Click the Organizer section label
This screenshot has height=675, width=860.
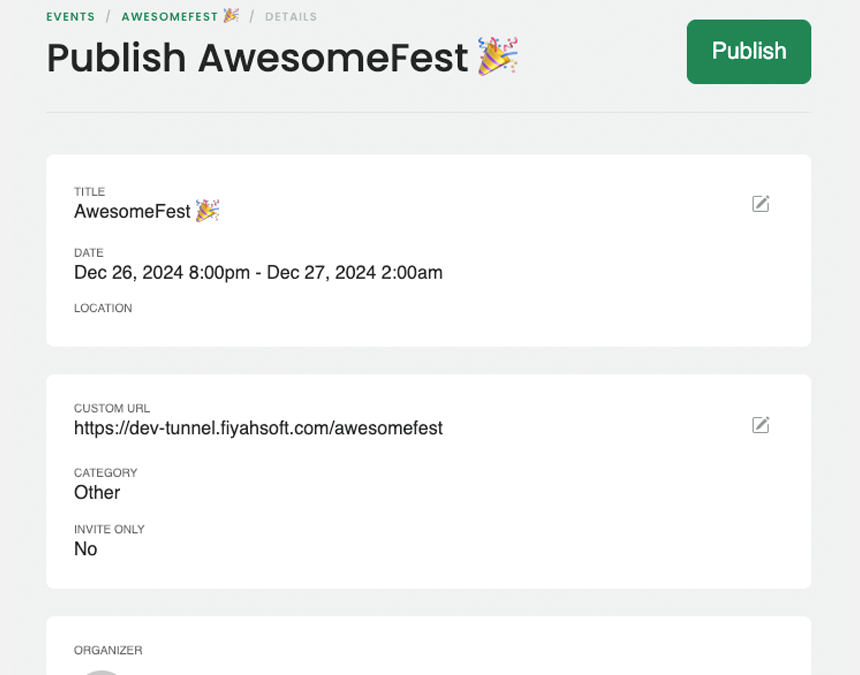(108, 650)
